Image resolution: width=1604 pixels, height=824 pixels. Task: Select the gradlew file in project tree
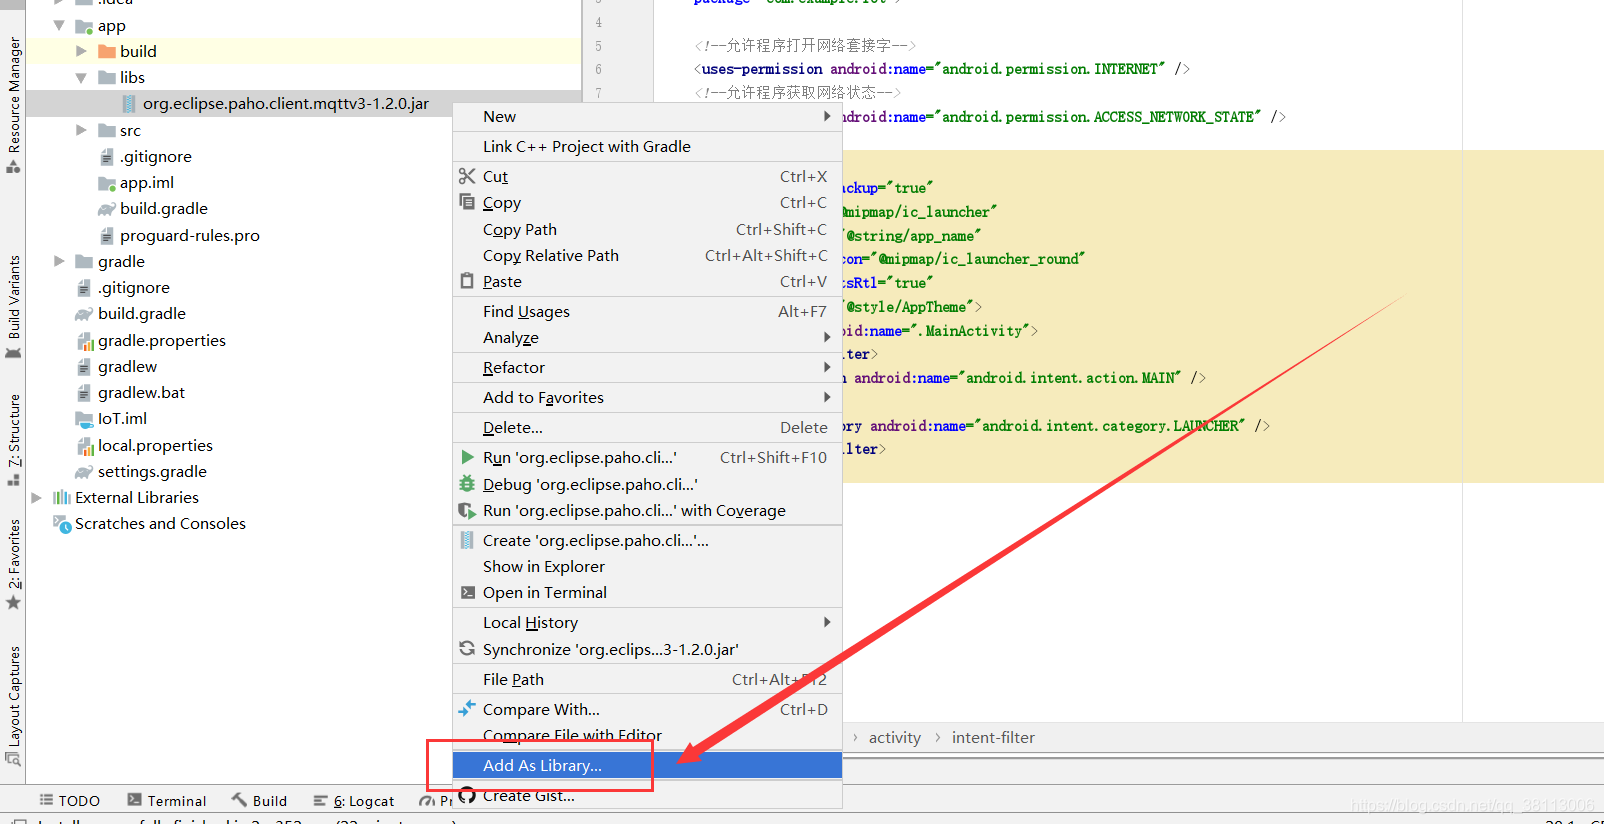127,366
